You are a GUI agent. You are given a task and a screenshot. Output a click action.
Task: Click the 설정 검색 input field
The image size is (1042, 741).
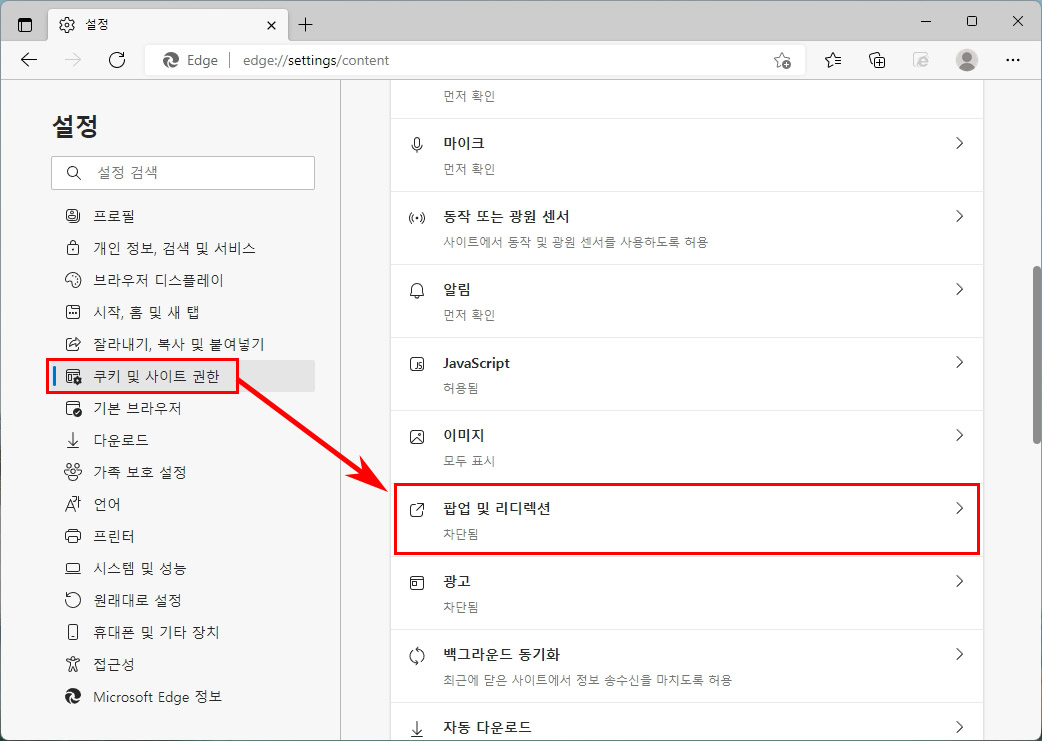183,173
